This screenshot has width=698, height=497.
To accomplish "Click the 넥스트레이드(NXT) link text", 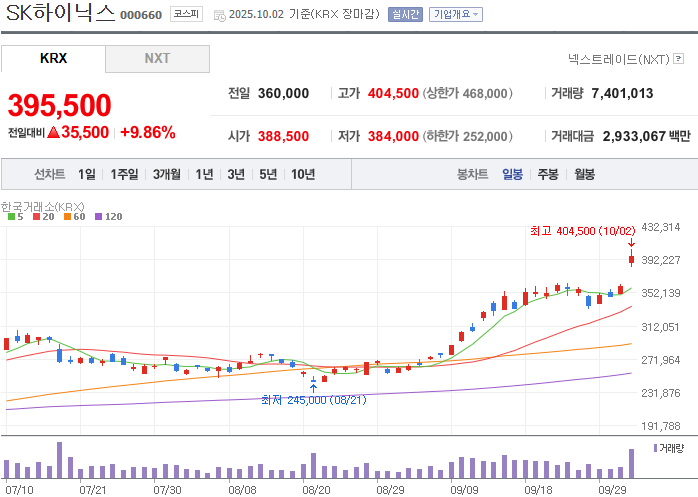I will (618, 59).
